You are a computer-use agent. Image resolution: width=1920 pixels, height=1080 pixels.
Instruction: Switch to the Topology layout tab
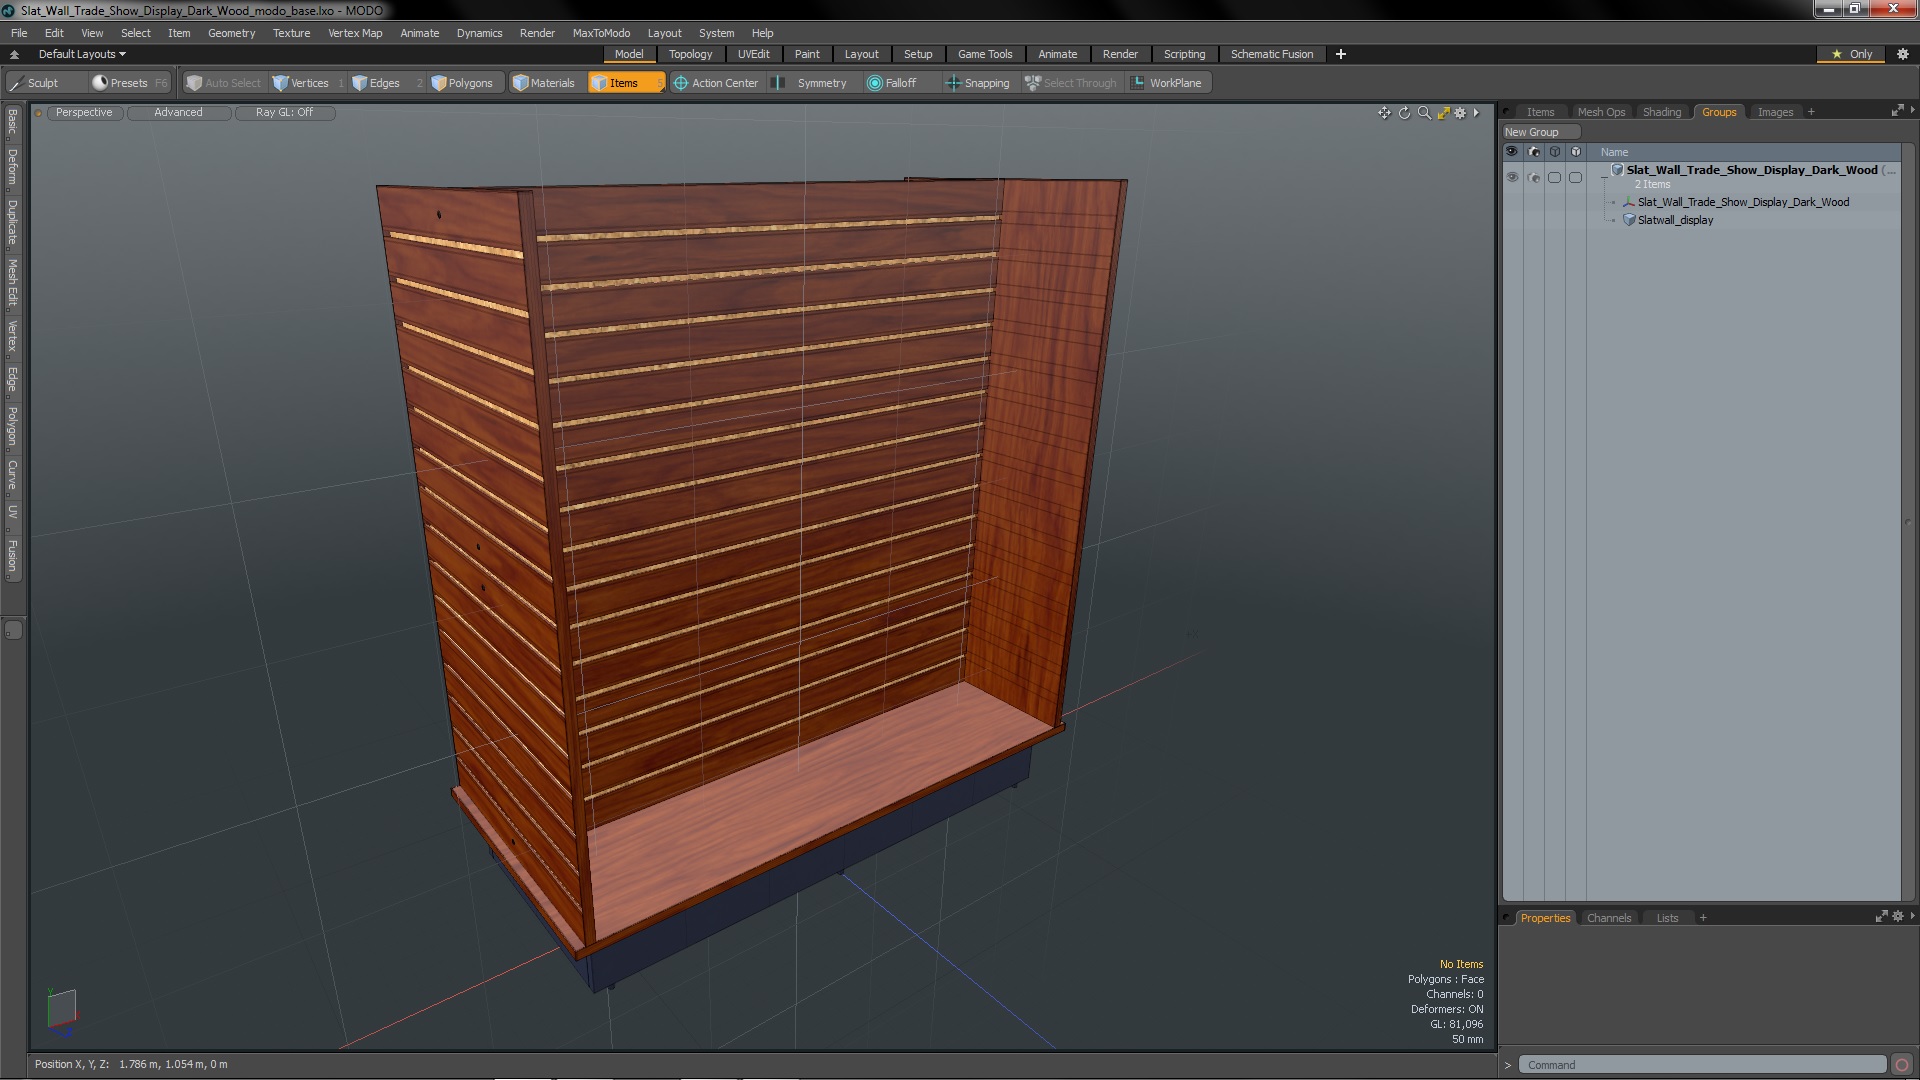coord(690,54)
